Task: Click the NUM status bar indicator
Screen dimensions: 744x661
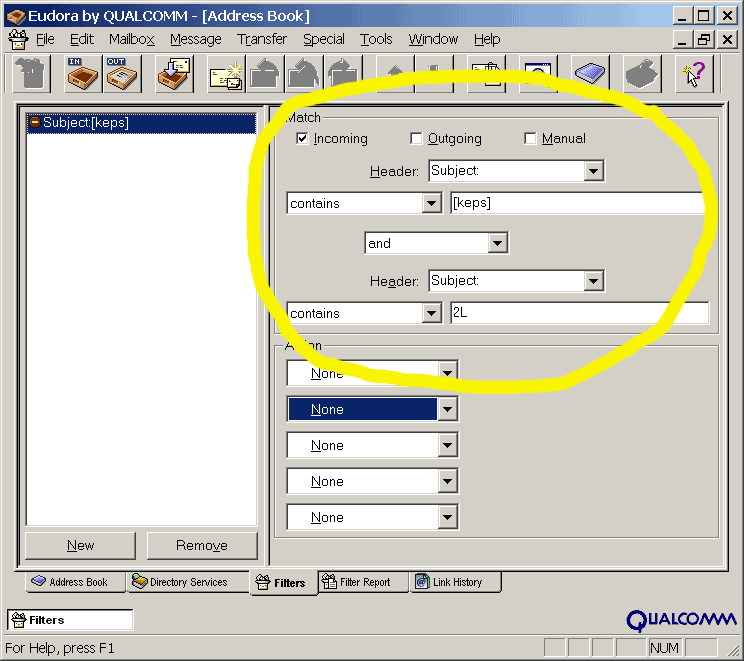Action: pos(664,648)
